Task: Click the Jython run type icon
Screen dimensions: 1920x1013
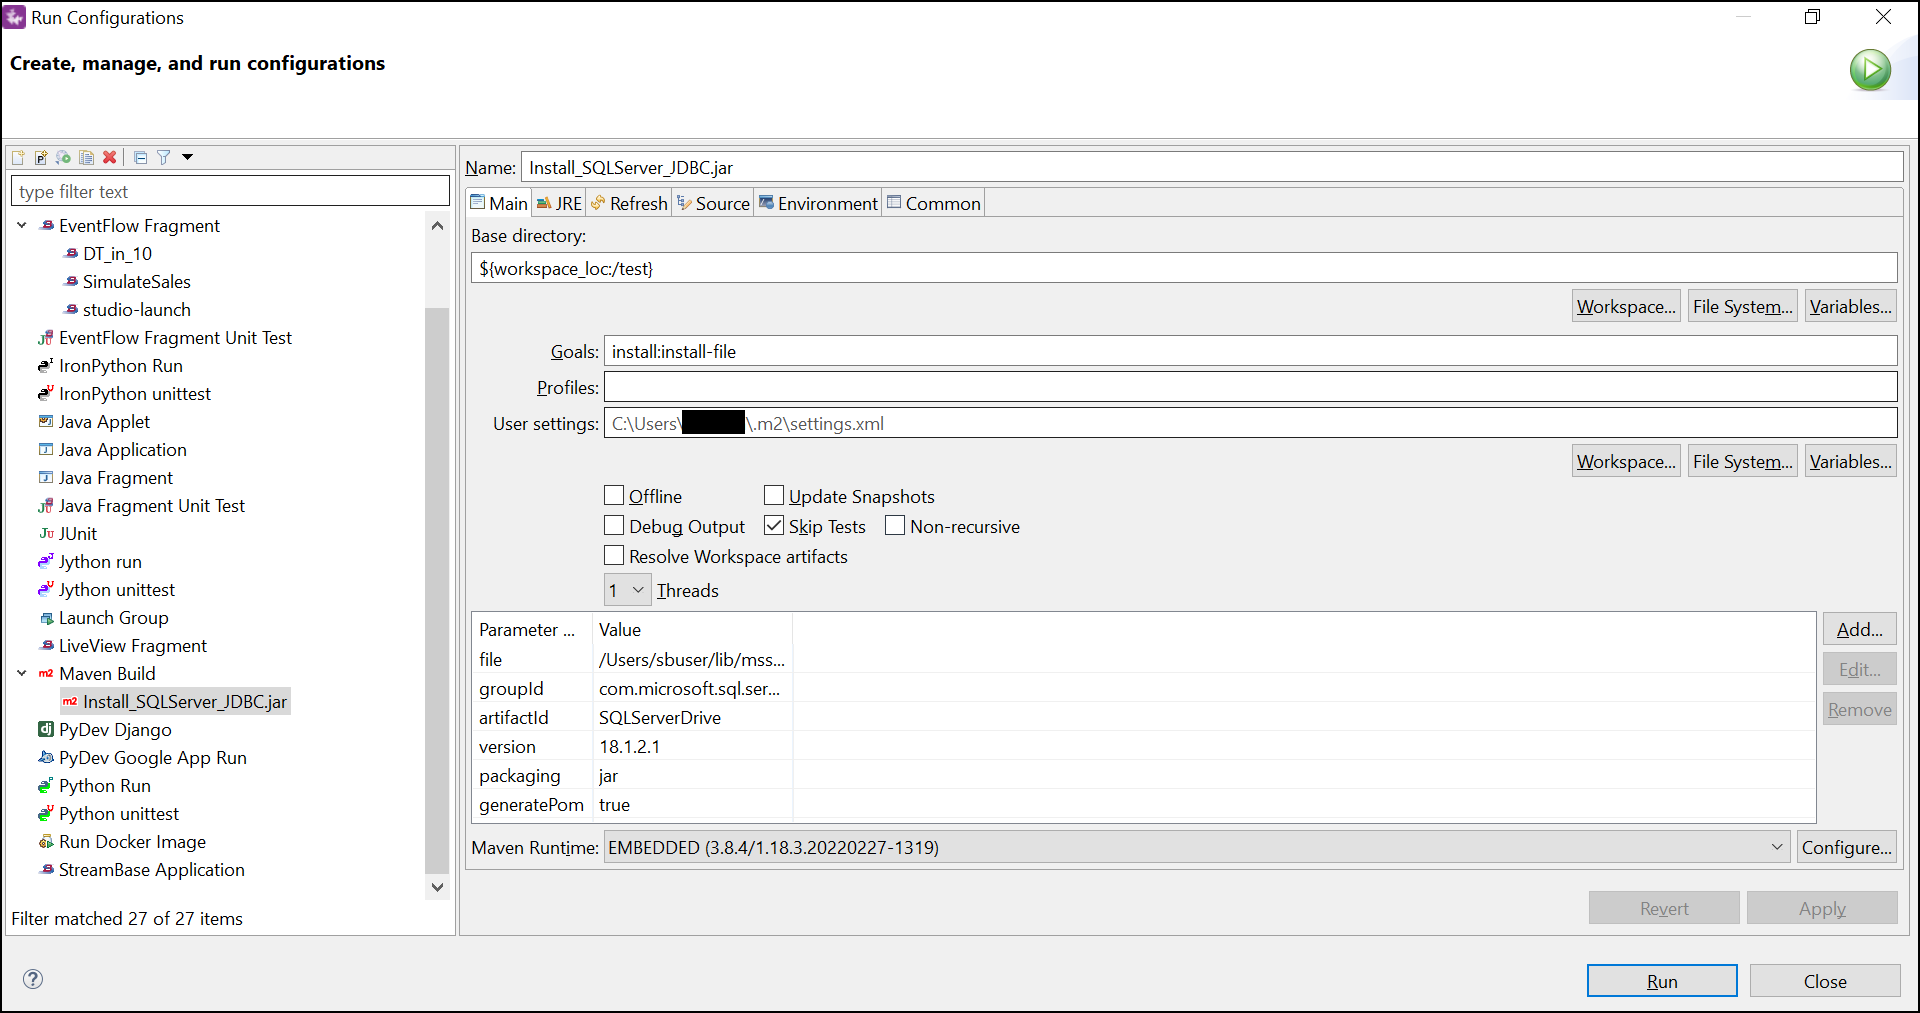Action: [46, 562]
